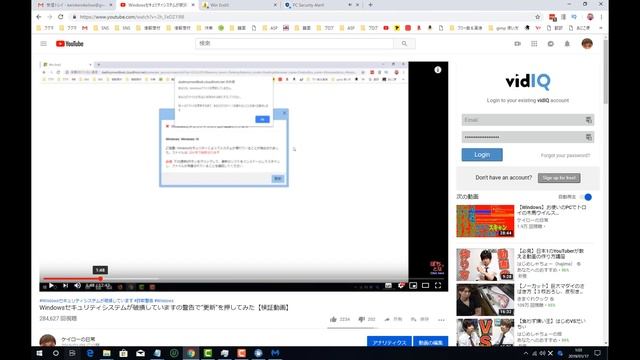Open the Microsoft Store taskbar icon
Image resolution: width=640 pixels, height=360 pixels.
coord(123,353)
